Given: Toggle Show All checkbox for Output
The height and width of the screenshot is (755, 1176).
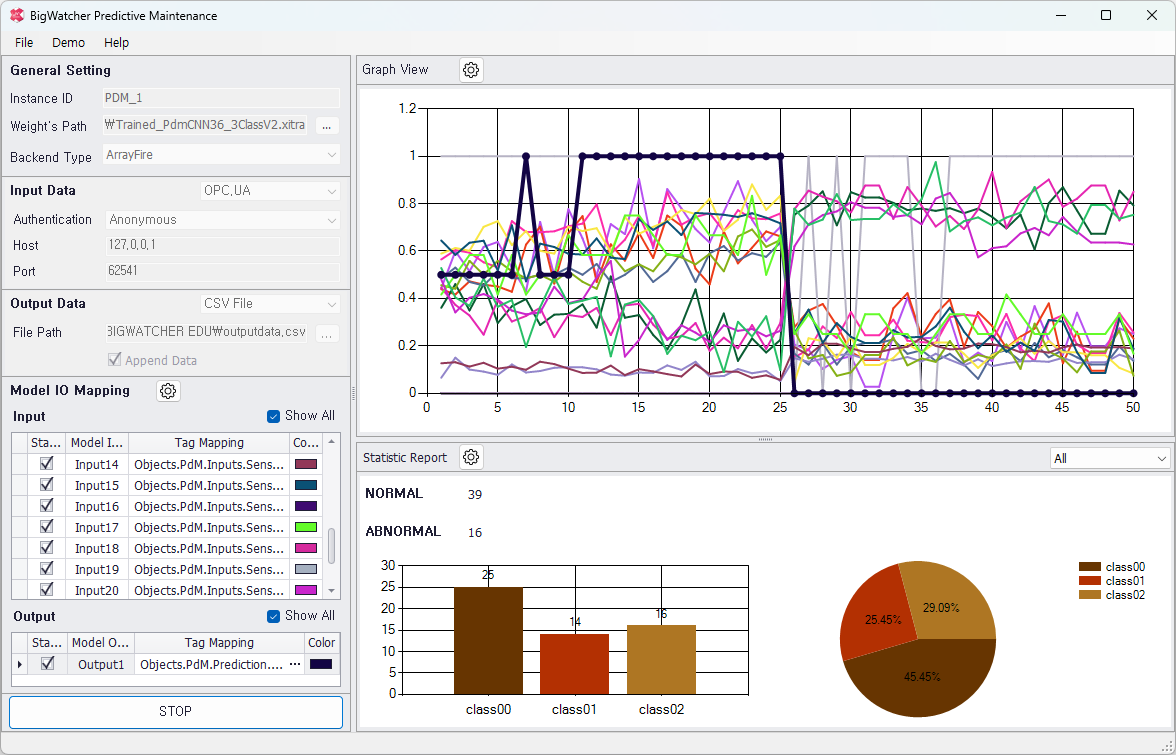Looking at the screenshot, I should 274,616.
